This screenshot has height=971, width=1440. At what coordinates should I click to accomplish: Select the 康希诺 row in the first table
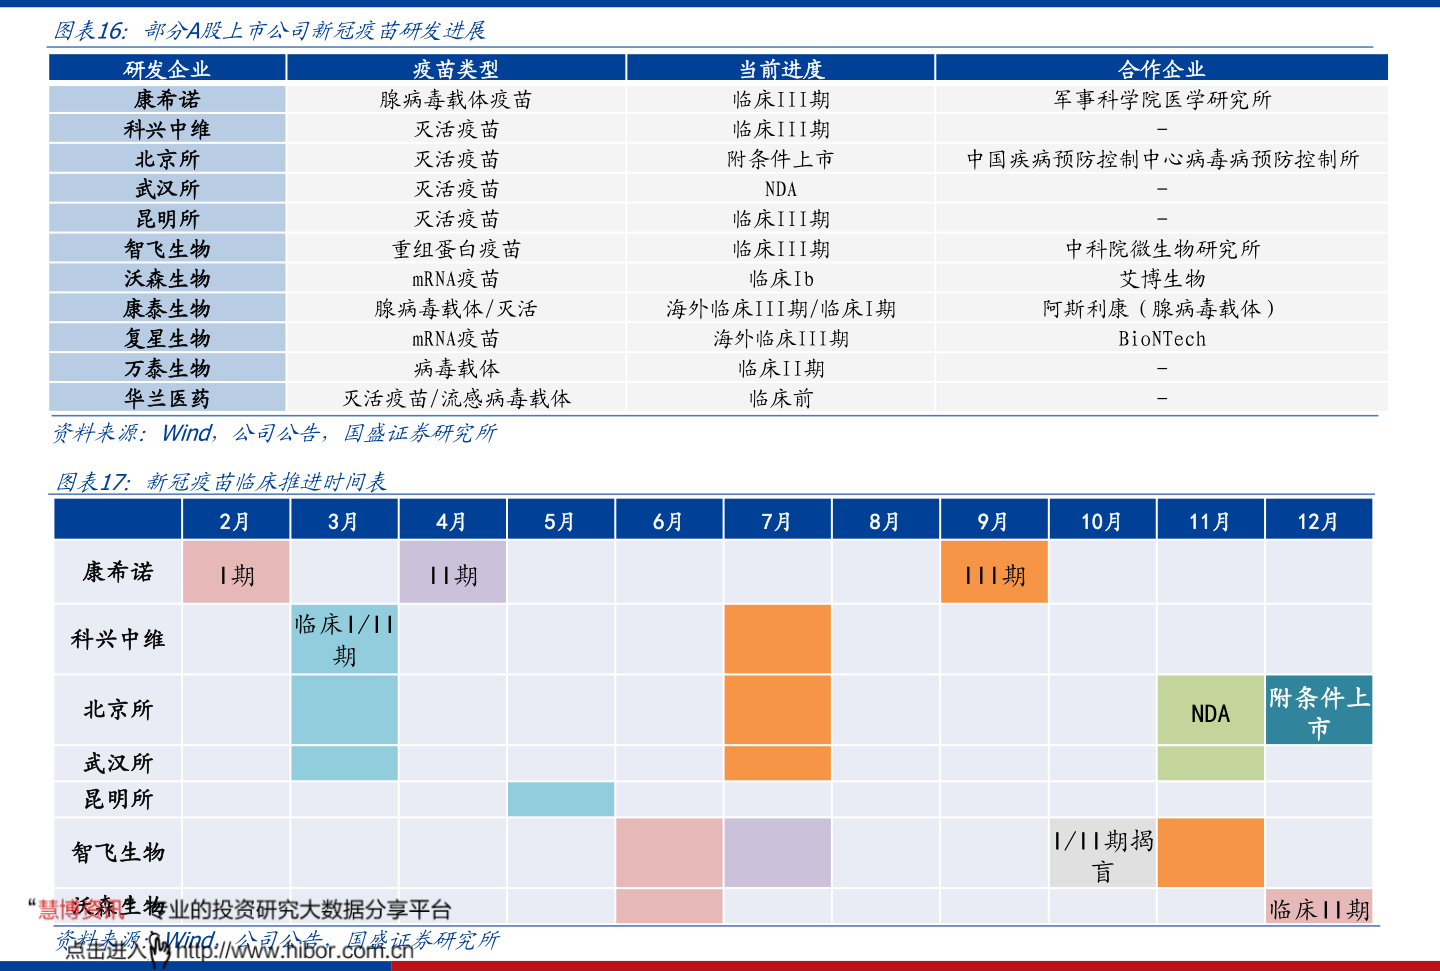click(x=718, y=99)
